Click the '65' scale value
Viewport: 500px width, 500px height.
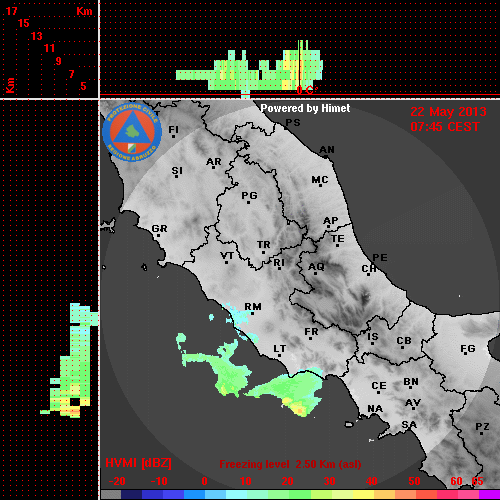477,481
